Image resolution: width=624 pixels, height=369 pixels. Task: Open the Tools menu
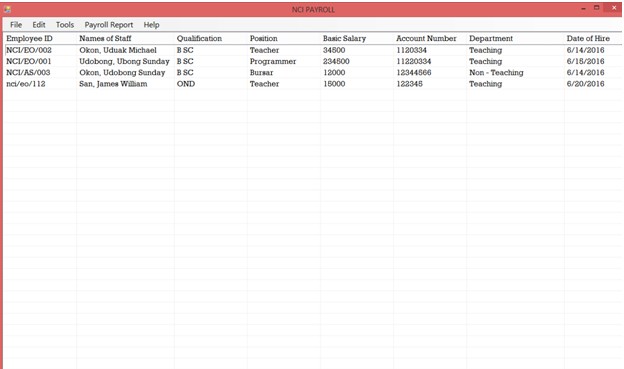tap(65, 25)
